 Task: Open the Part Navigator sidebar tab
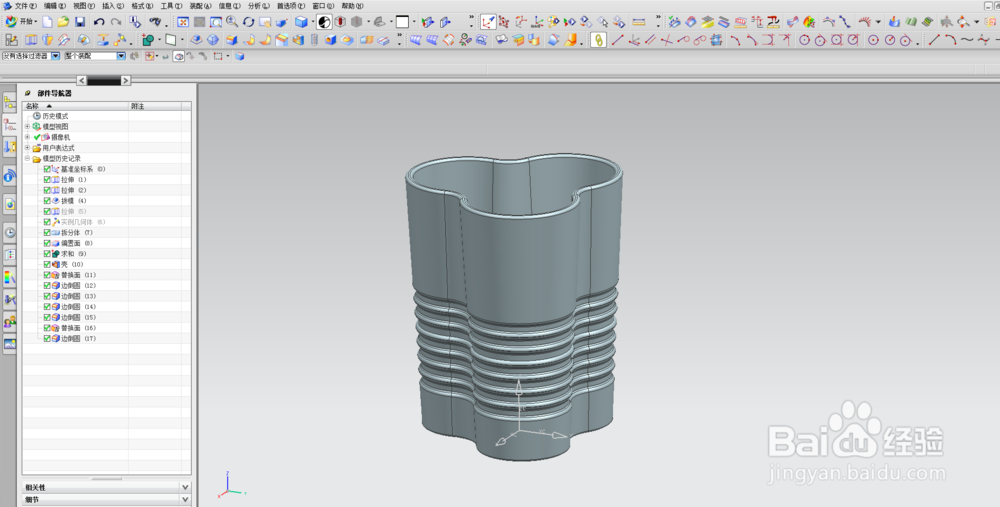click(9, 124)
